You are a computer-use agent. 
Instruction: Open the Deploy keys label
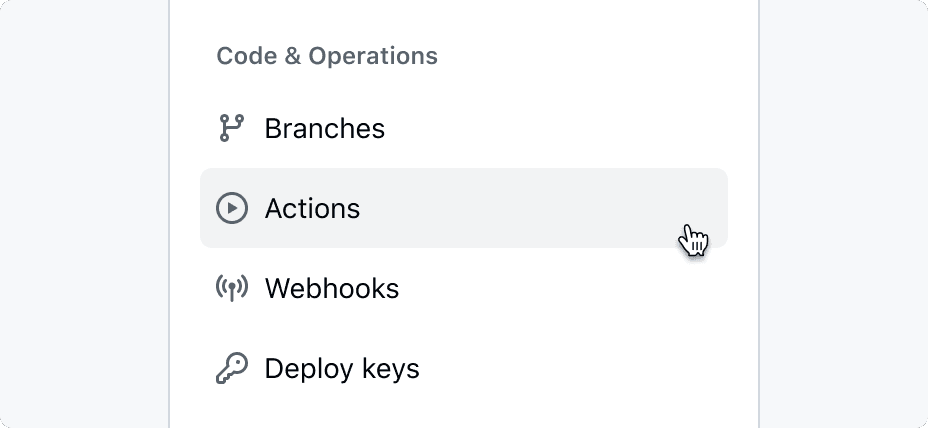pyautogui.click(x=341, y=369)
